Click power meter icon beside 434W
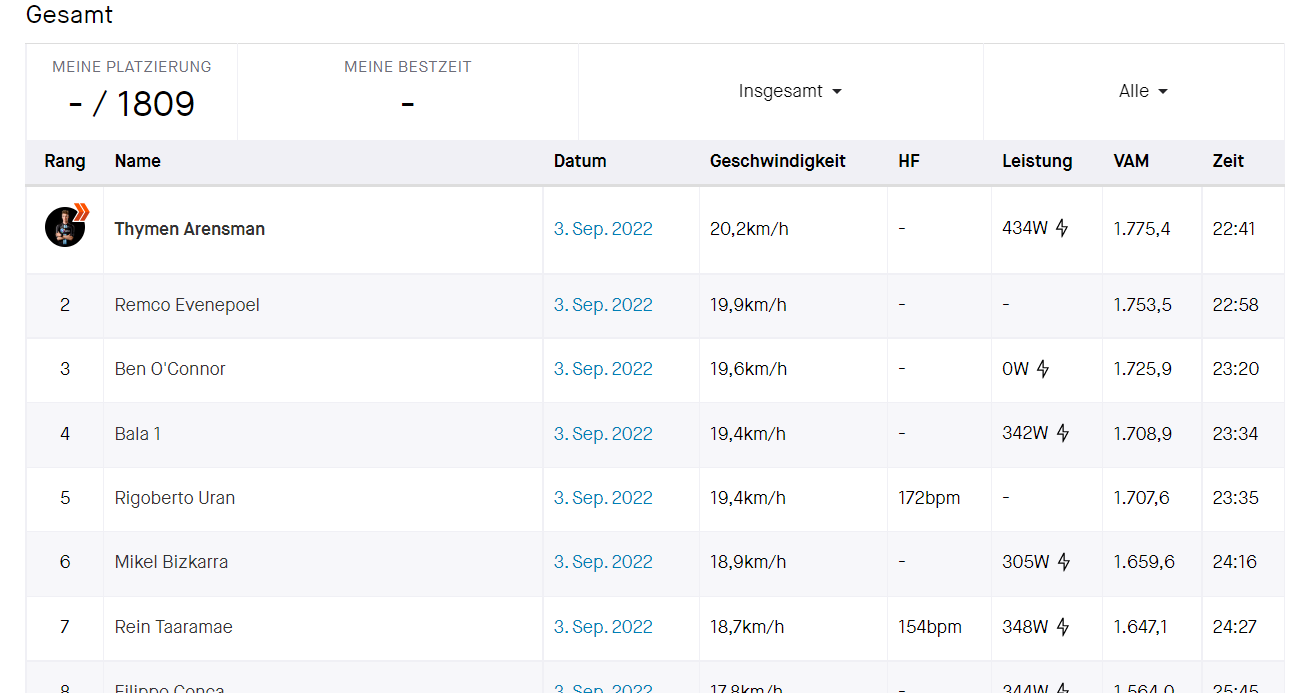Viewport: 1307px width, 693px height. [x=1062, y=228]
